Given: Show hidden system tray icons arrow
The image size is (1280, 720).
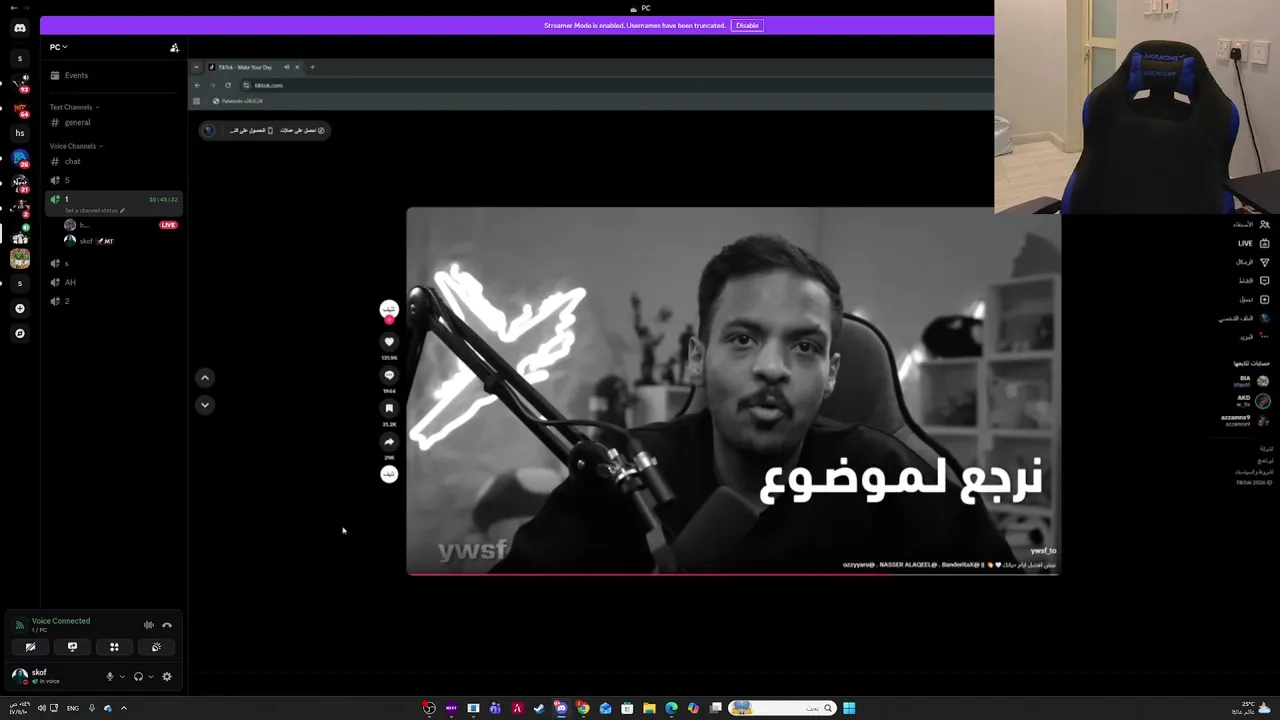Looking at the screenshot, I should [x=124, y=708].
